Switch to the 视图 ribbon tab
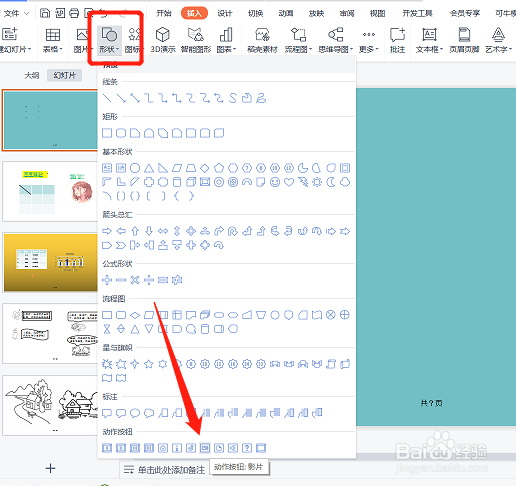 377,13
